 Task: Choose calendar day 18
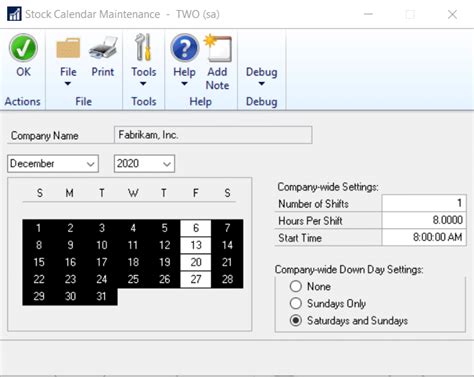point(133,262)
